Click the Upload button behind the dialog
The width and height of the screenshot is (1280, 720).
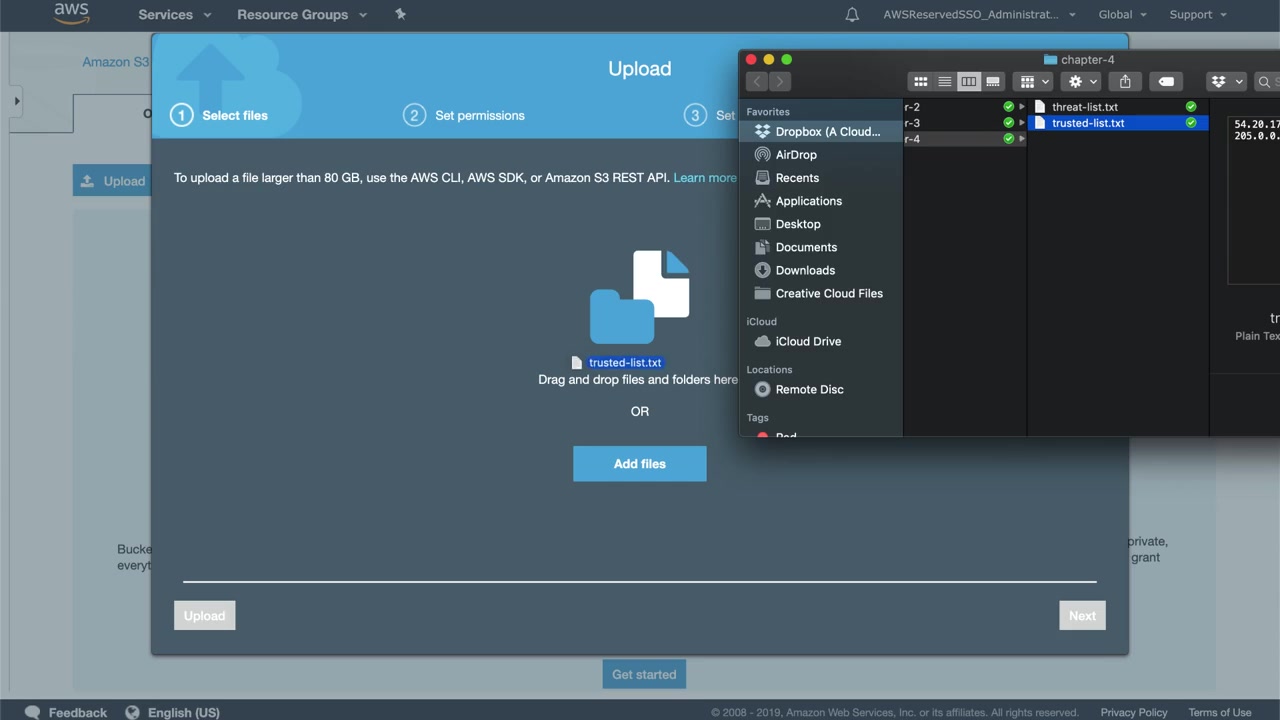tap(112, 181)
